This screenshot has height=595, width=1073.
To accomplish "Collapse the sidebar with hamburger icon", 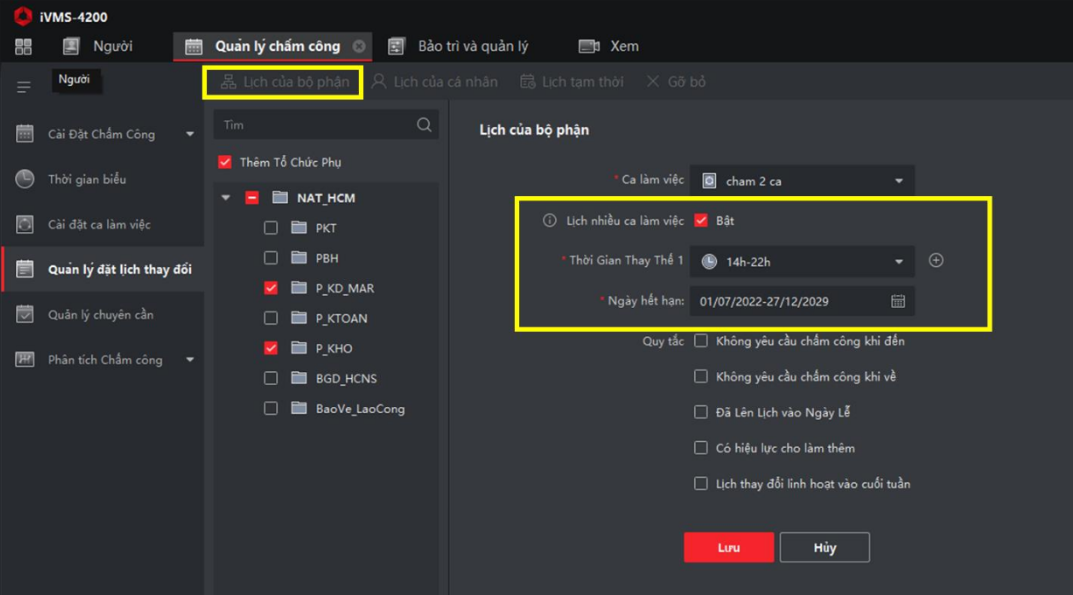I will [24, 87].
